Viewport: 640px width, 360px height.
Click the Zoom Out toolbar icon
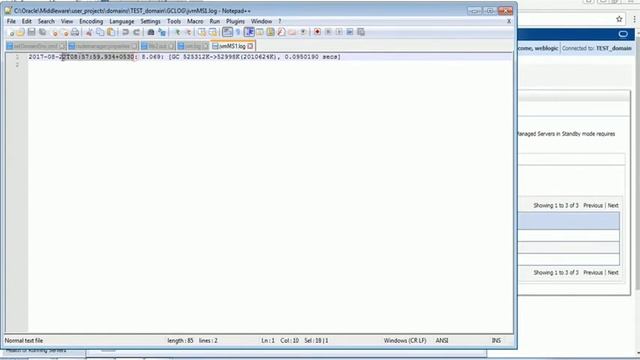click(188, 32)
